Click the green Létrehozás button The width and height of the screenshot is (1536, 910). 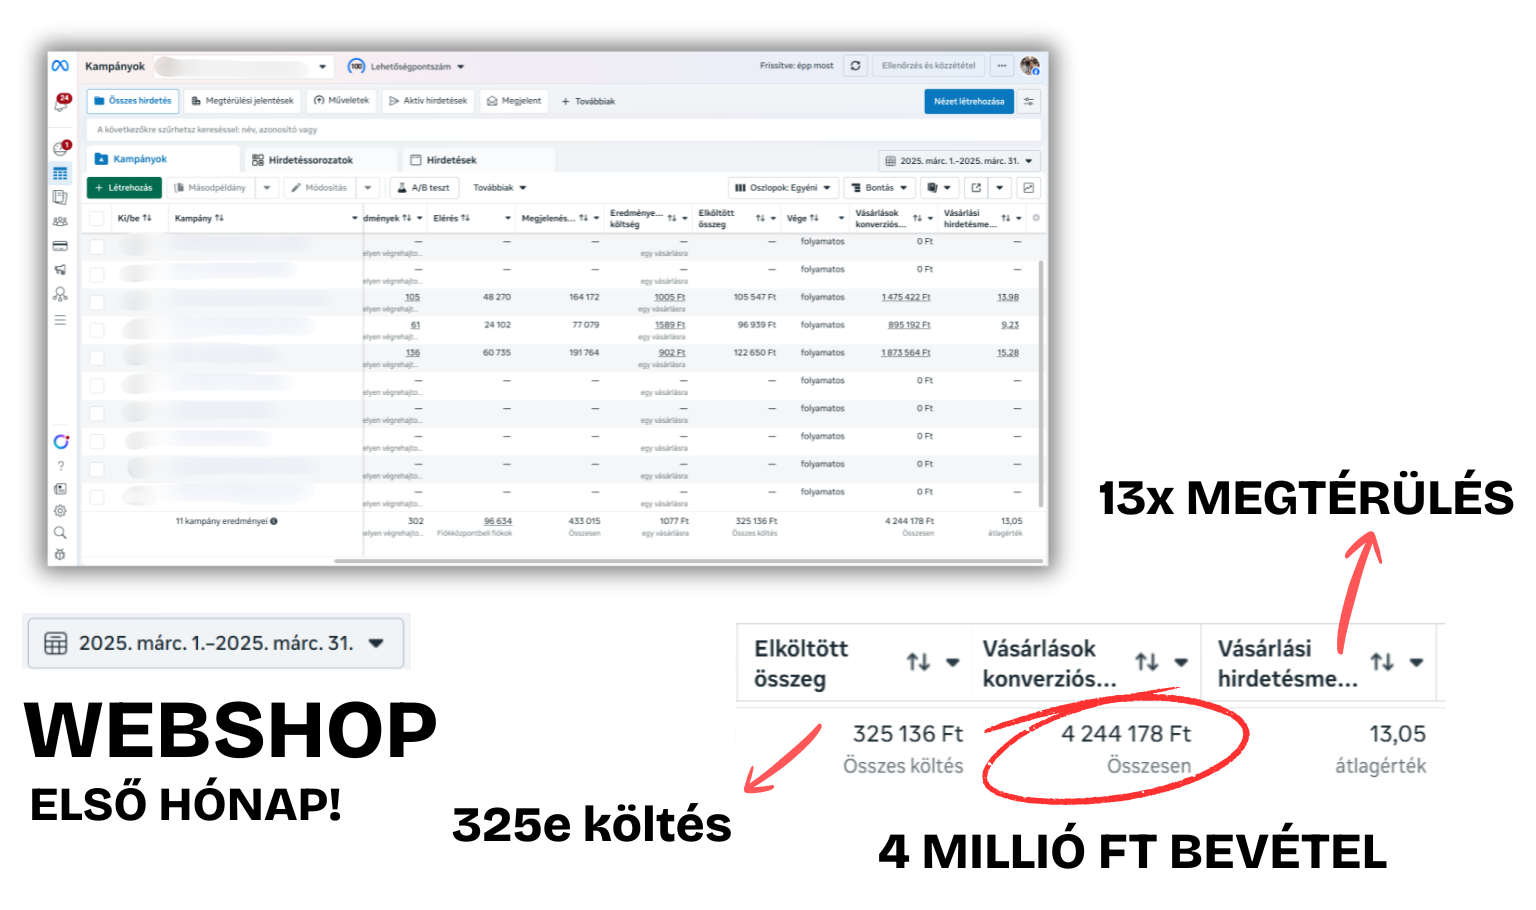point(124,188)
